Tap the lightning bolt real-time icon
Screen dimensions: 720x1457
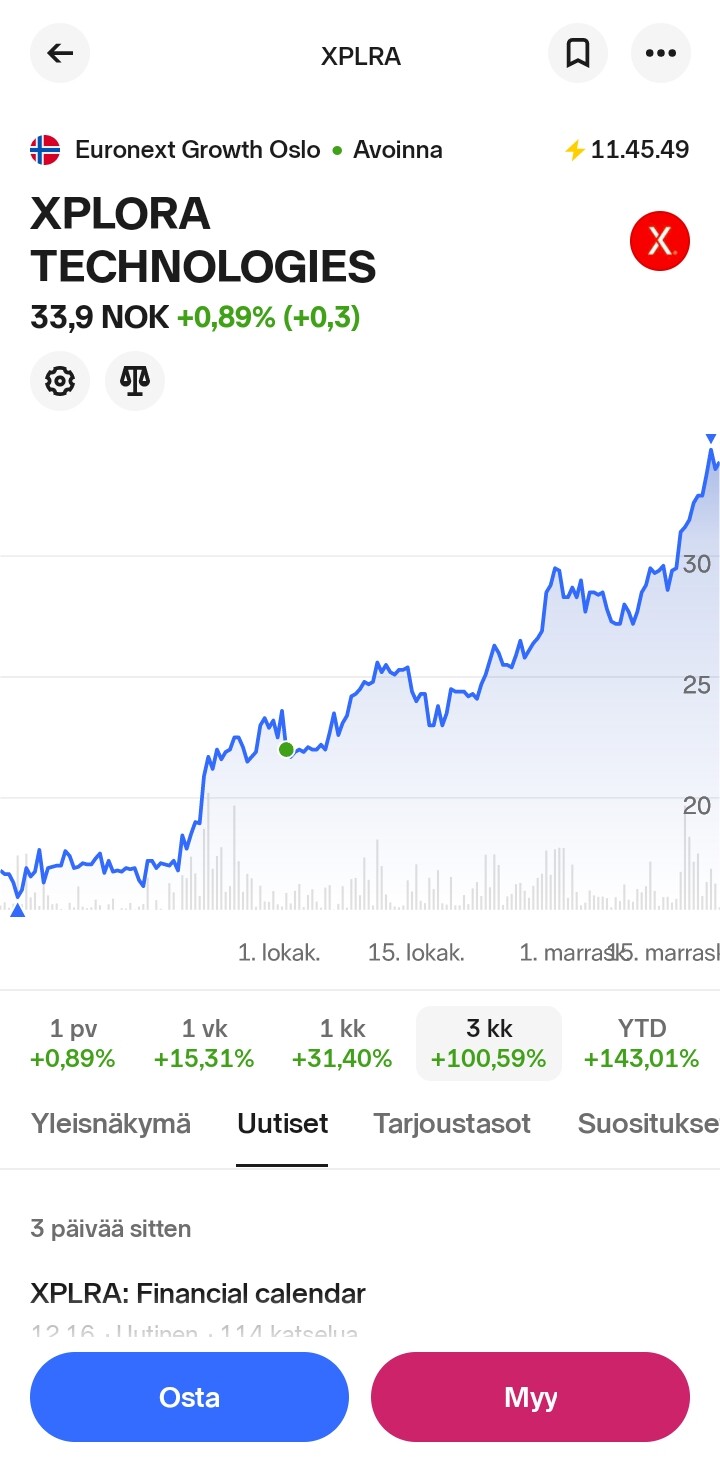574,150
